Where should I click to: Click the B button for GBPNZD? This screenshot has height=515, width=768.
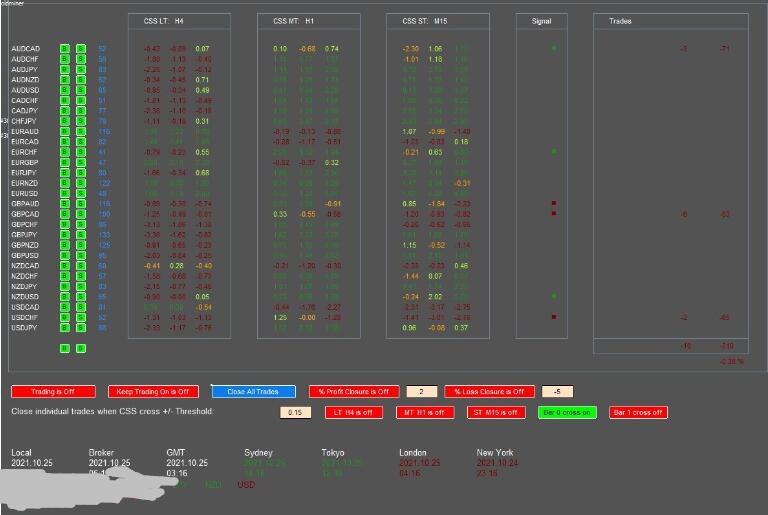point(65,245)
